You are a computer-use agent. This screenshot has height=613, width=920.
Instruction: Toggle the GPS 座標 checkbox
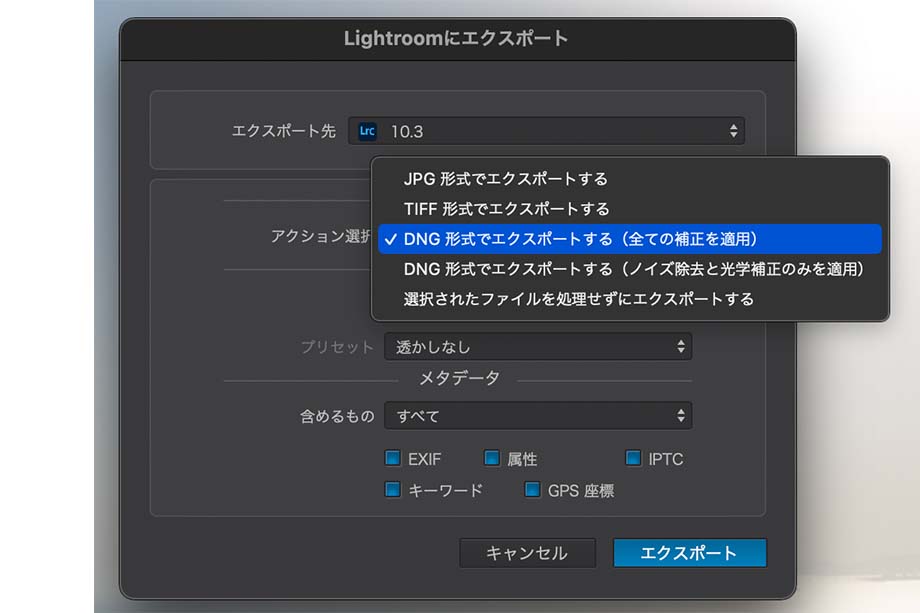coord(532,489)
